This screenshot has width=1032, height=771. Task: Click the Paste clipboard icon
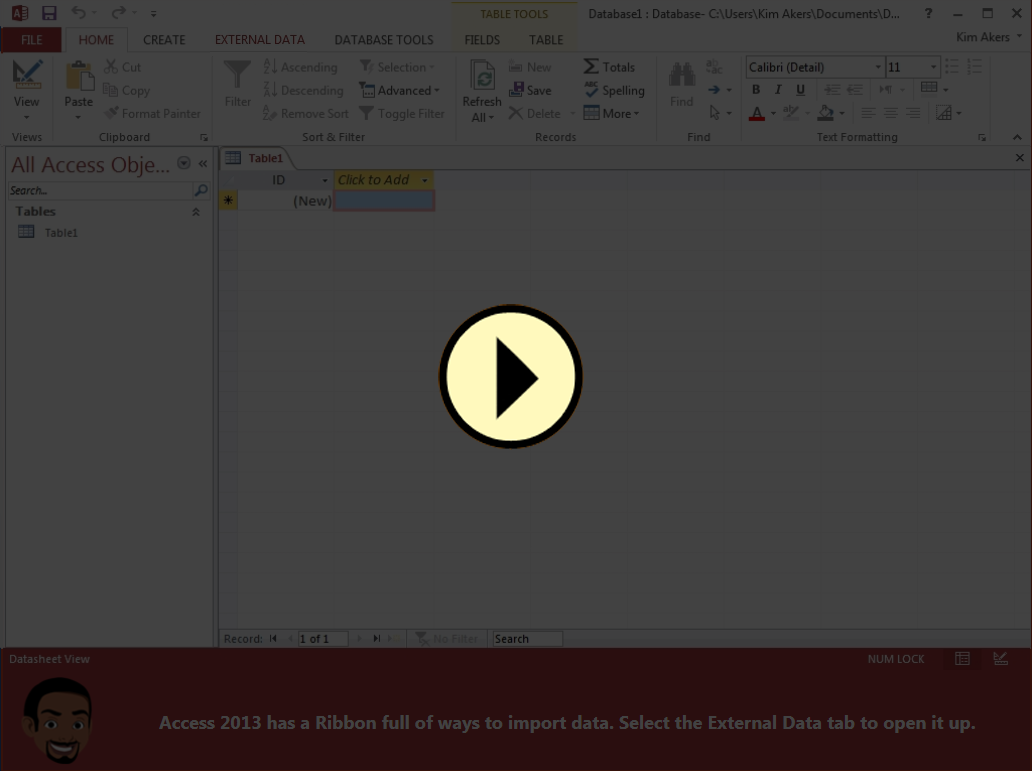coord(78,78)
